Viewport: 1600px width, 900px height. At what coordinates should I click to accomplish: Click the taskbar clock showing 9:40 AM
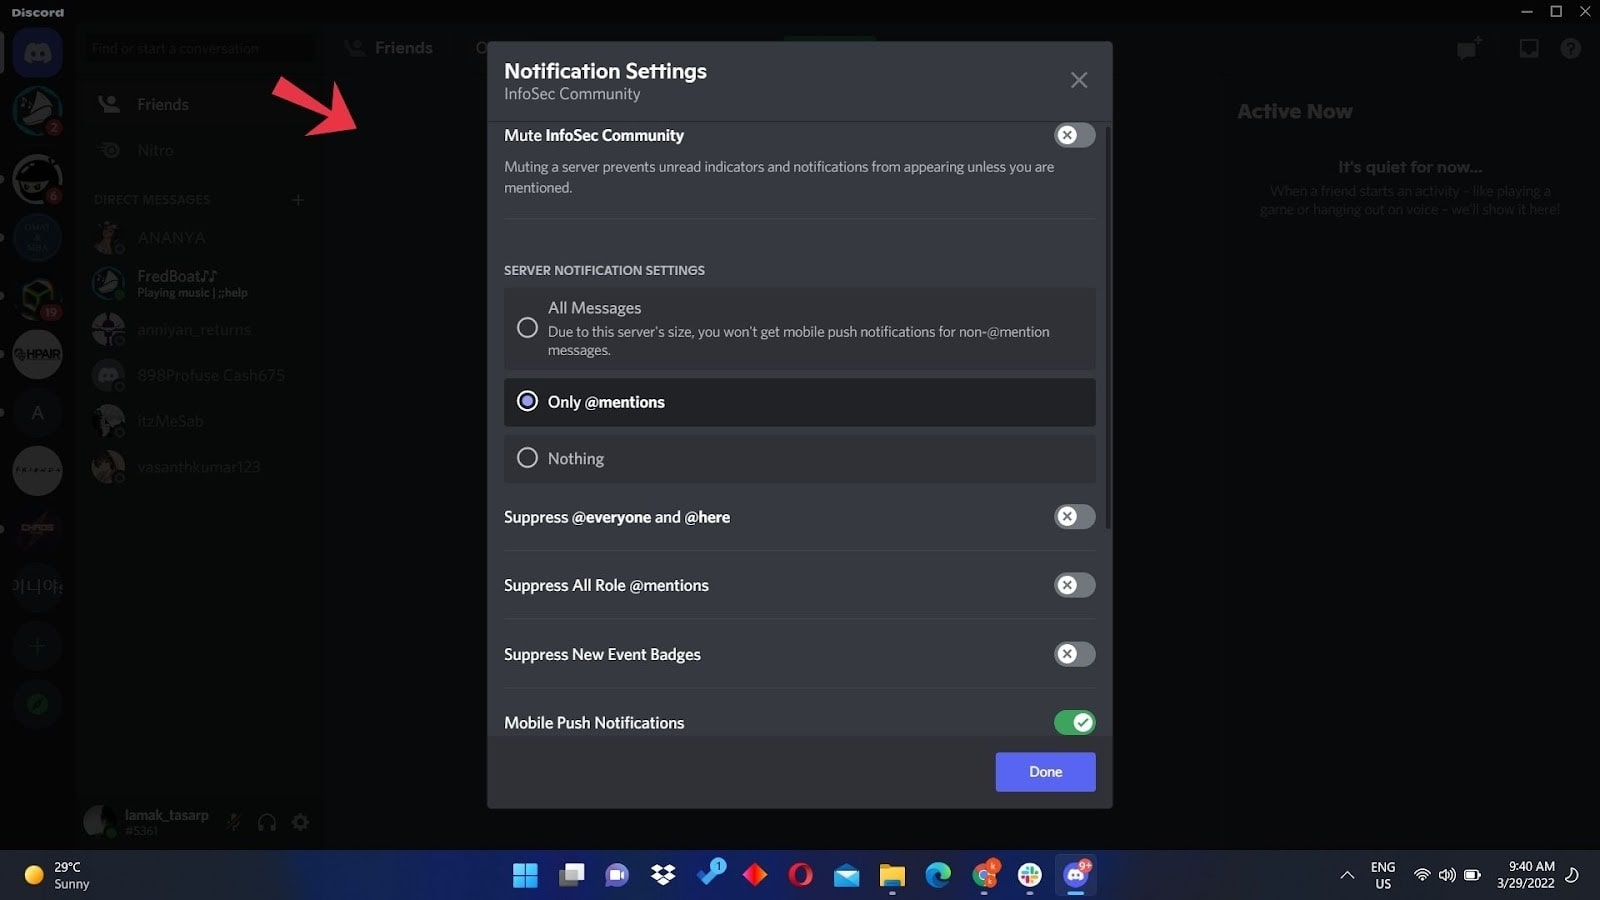tap(1526, 875)
